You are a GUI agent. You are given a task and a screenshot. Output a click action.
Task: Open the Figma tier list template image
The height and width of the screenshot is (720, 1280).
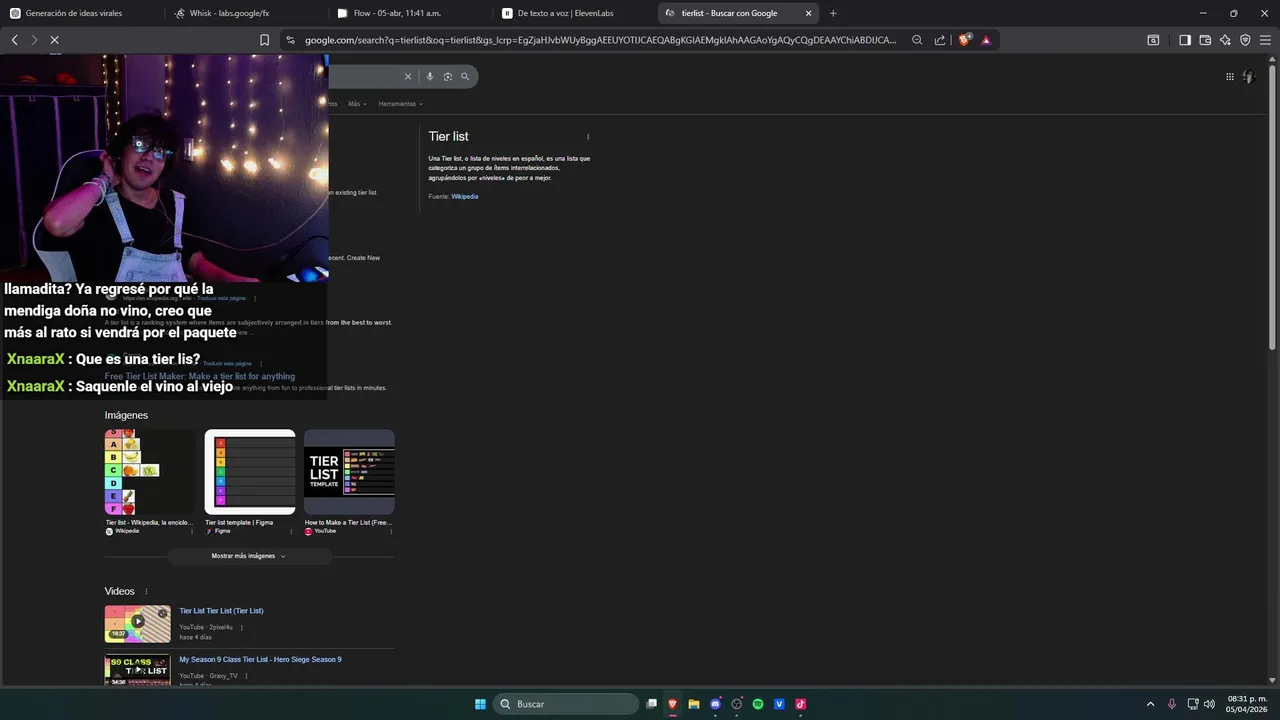click(x=250, y=472)
